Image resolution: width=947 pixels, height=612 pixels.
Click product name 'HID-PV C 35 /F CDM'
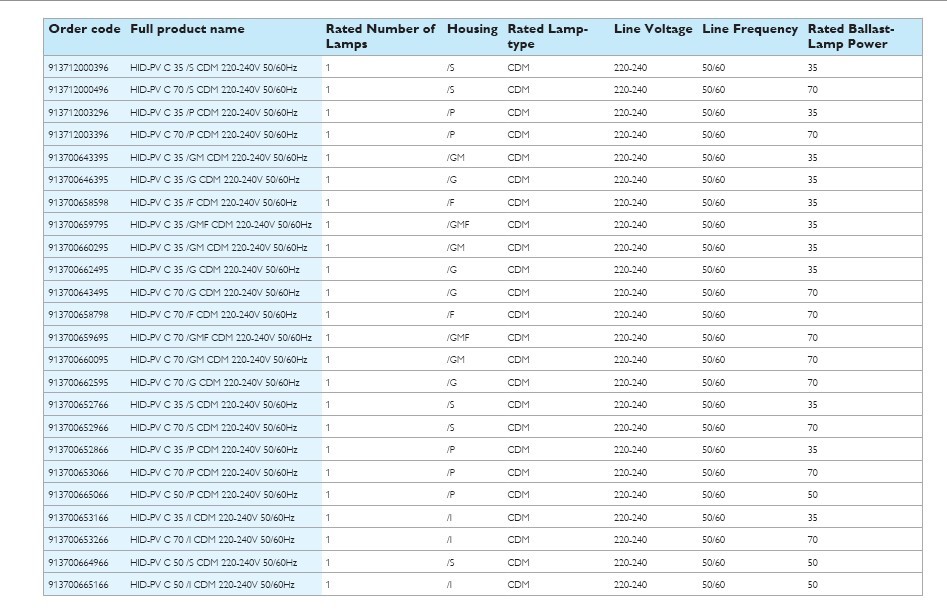tap(213, 203)
